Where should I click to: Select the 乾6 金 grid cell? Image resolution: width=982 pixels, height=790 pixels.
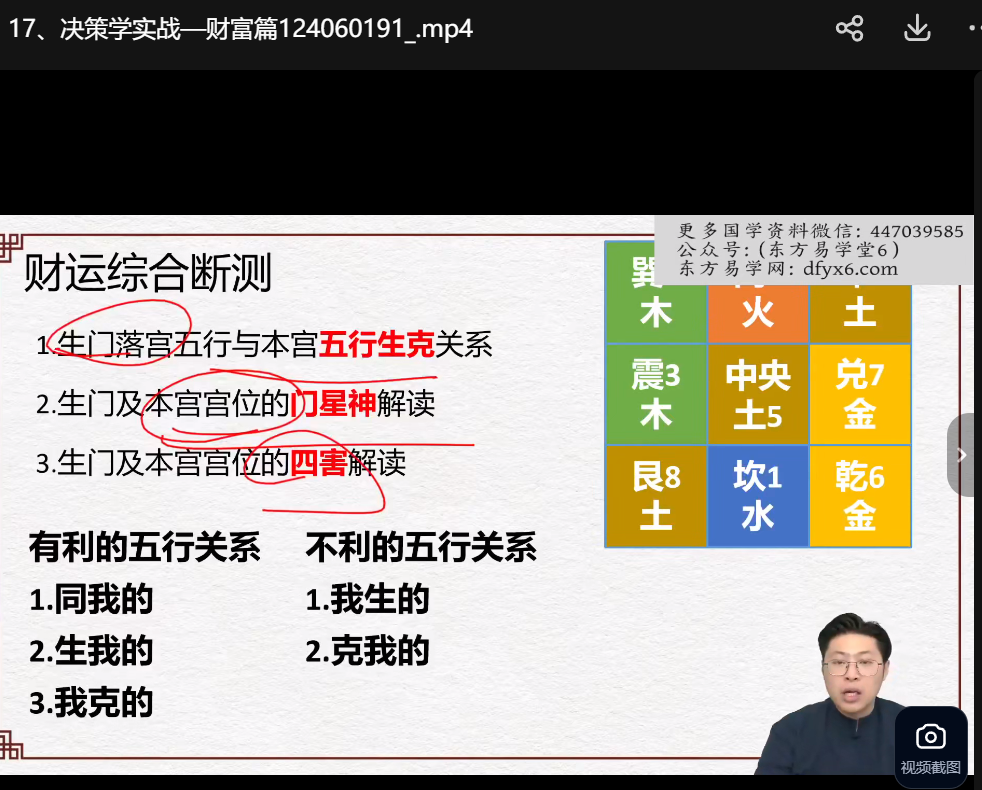tap(860, 497)
